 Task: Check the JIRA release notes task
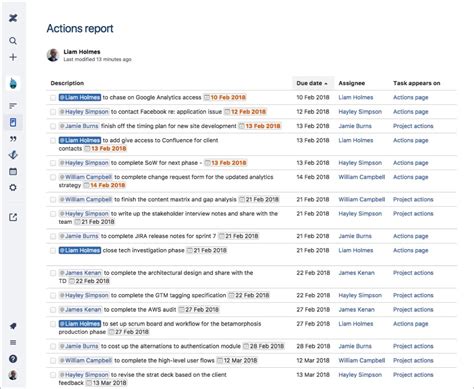[53, 236]
